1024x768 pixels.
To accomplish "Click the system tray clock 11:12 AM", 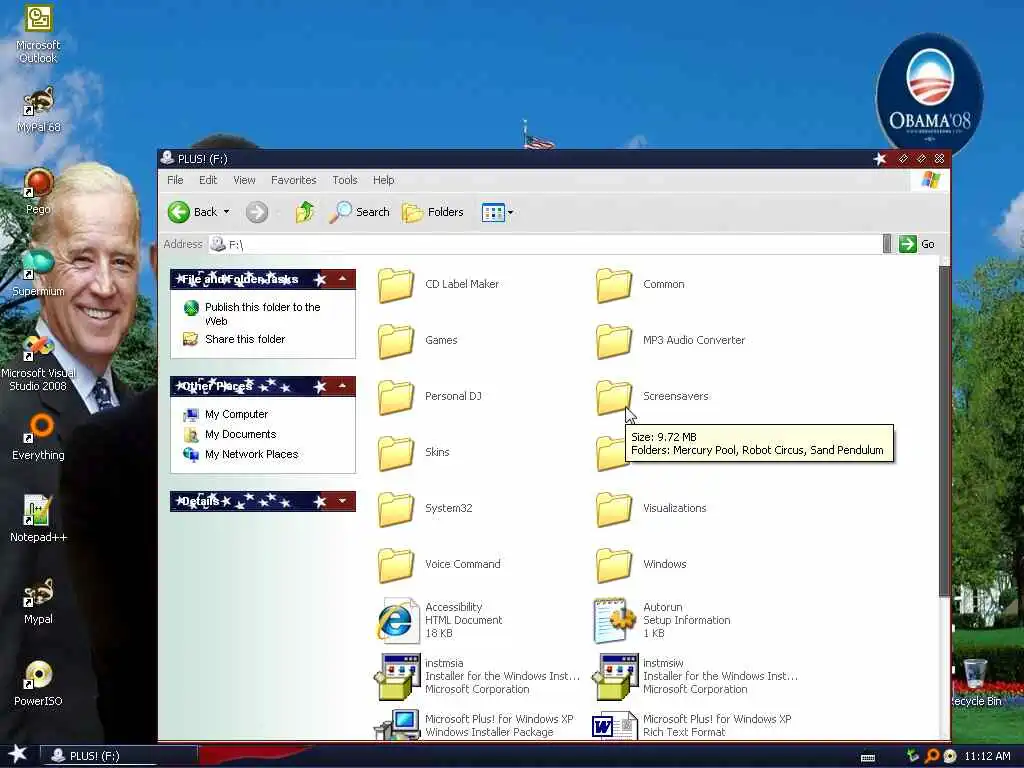I will 987,756.
